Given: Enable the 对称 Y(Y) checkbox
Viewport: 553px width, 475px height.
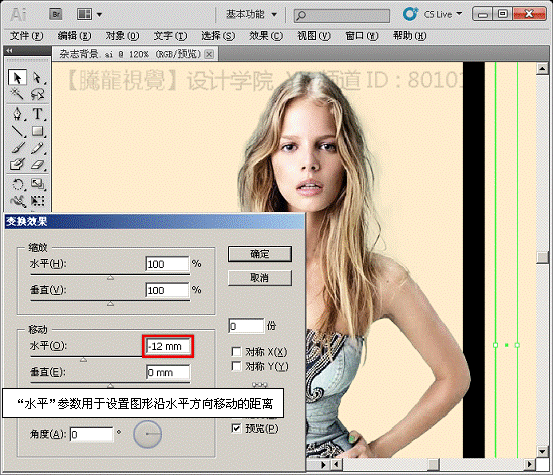Looking at the screenshot, I should [x=236, y=366].
